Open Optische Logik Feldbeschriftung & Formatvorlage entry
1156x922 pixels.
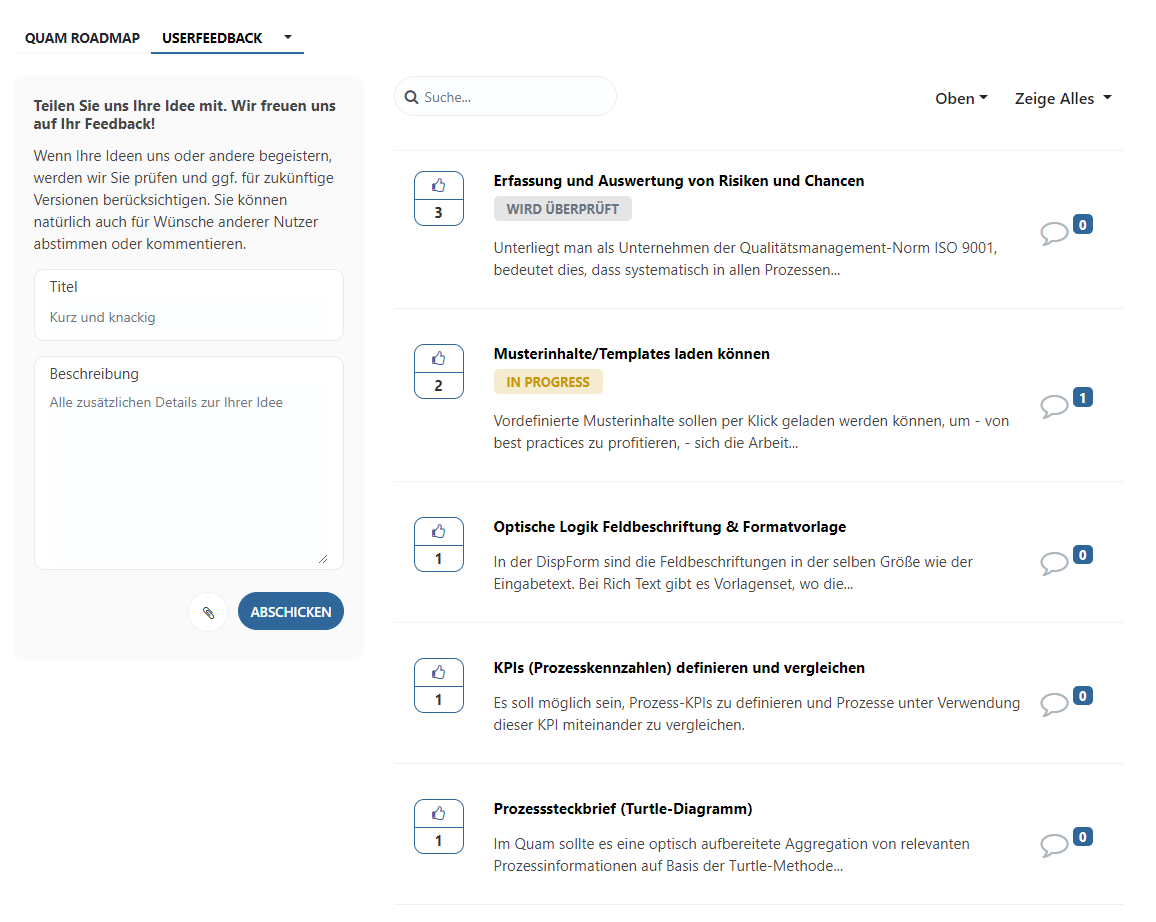(669, 527)
